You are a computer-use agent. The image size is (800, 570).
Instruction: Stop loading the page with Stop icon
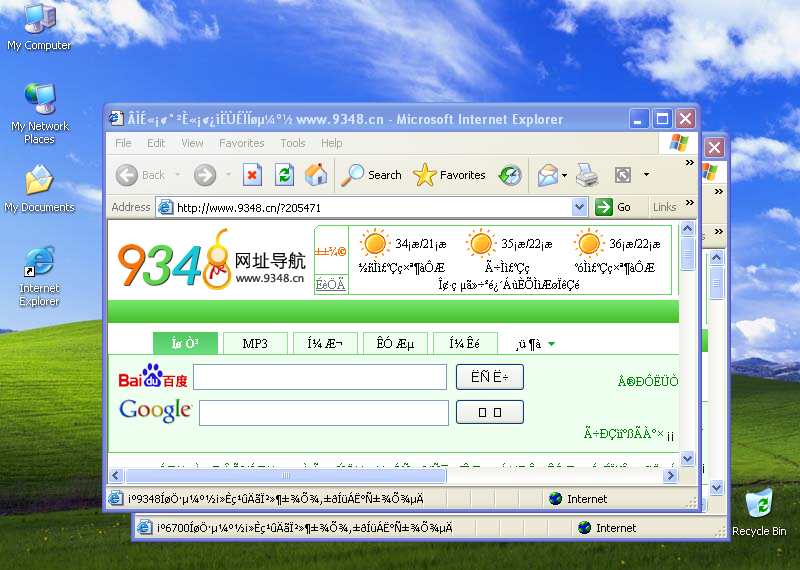pyautogui.click(x=252, y=175)
